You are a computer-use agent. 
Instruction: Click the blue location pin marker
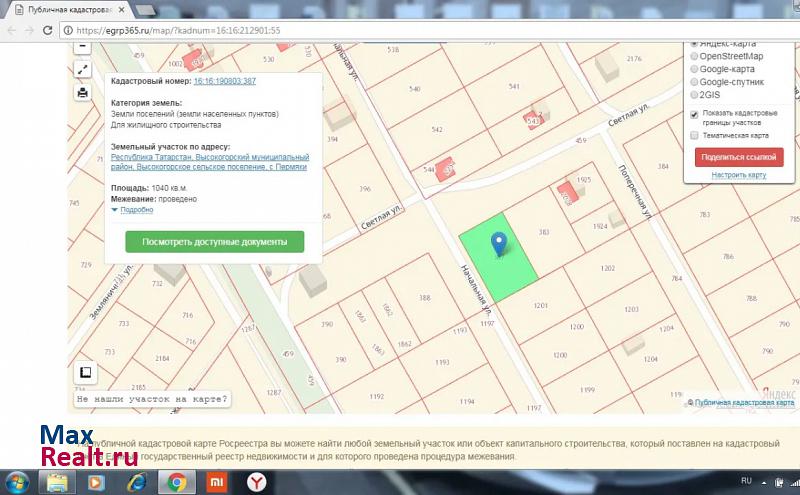[498, 244]
